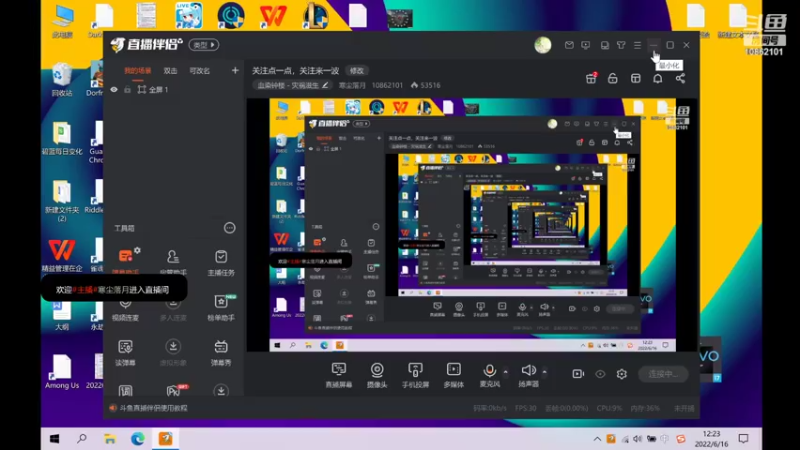This screenshot has width=800, height=450.
Task: Open taskbar search magnifier
Action: tap(82, 439)
